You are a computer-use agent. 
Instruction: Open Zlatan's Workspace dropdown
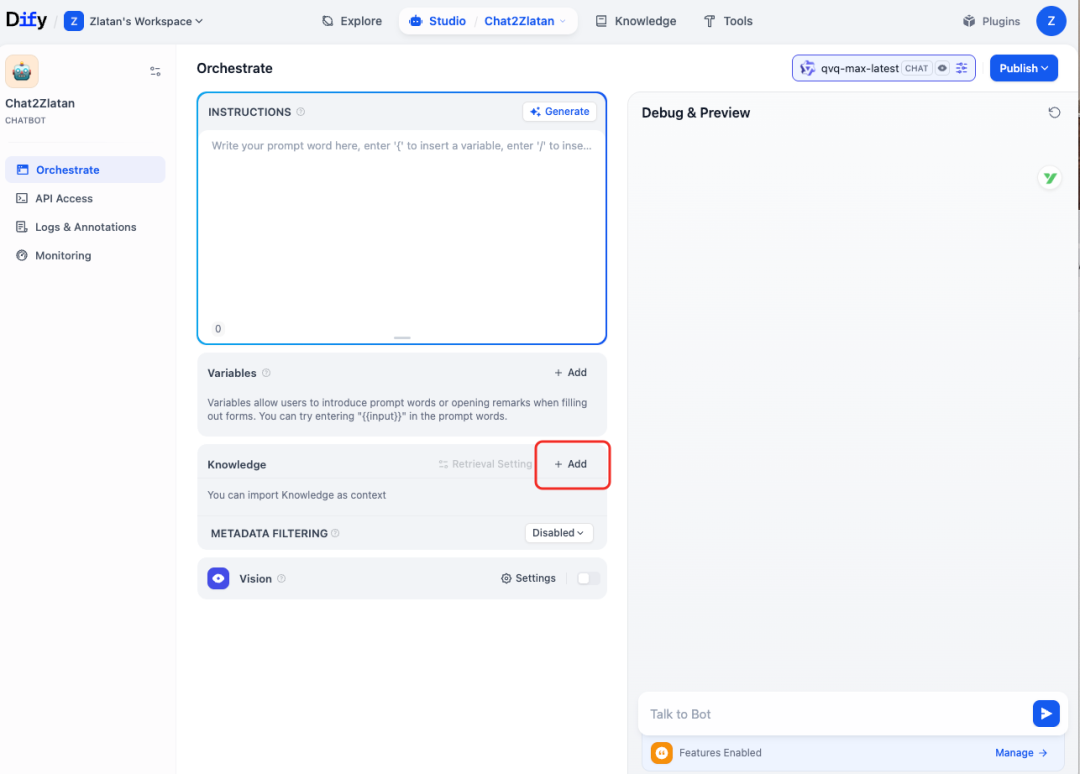[x=134, y=21]
